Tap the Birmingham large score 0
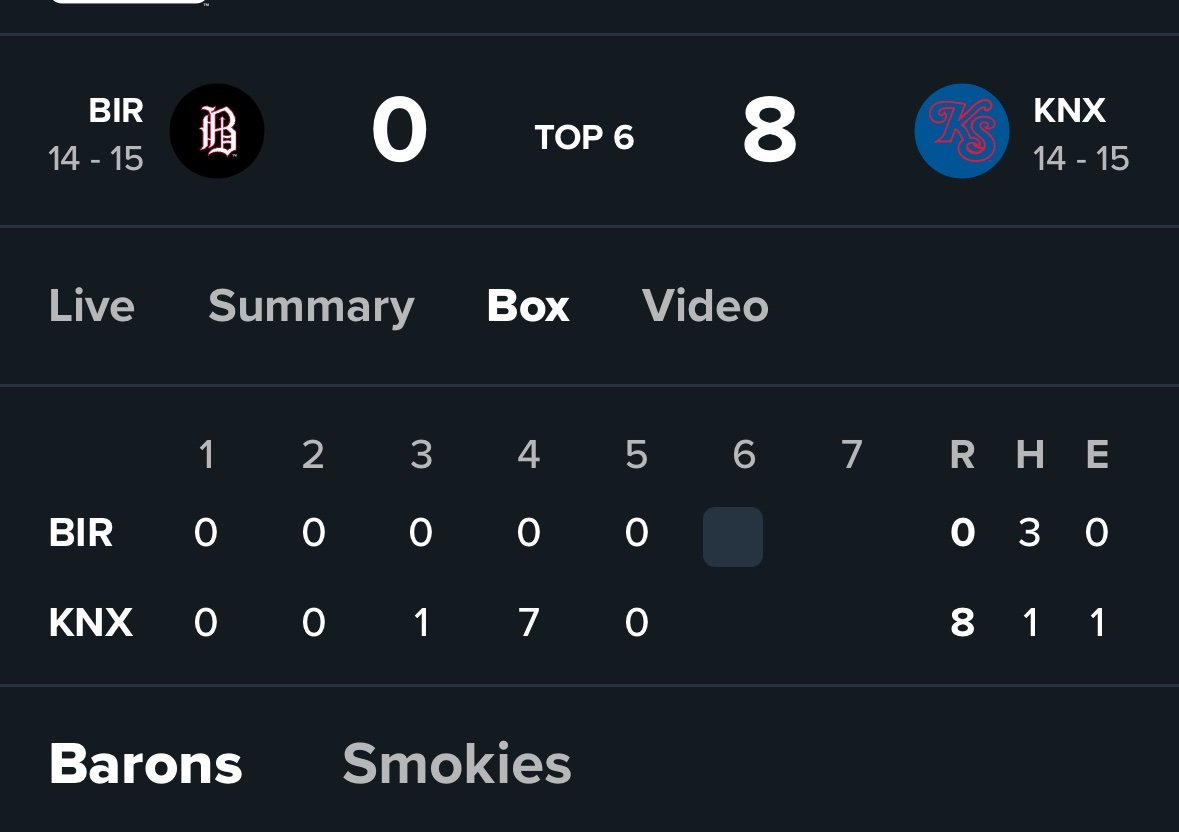 pos(400,130)
